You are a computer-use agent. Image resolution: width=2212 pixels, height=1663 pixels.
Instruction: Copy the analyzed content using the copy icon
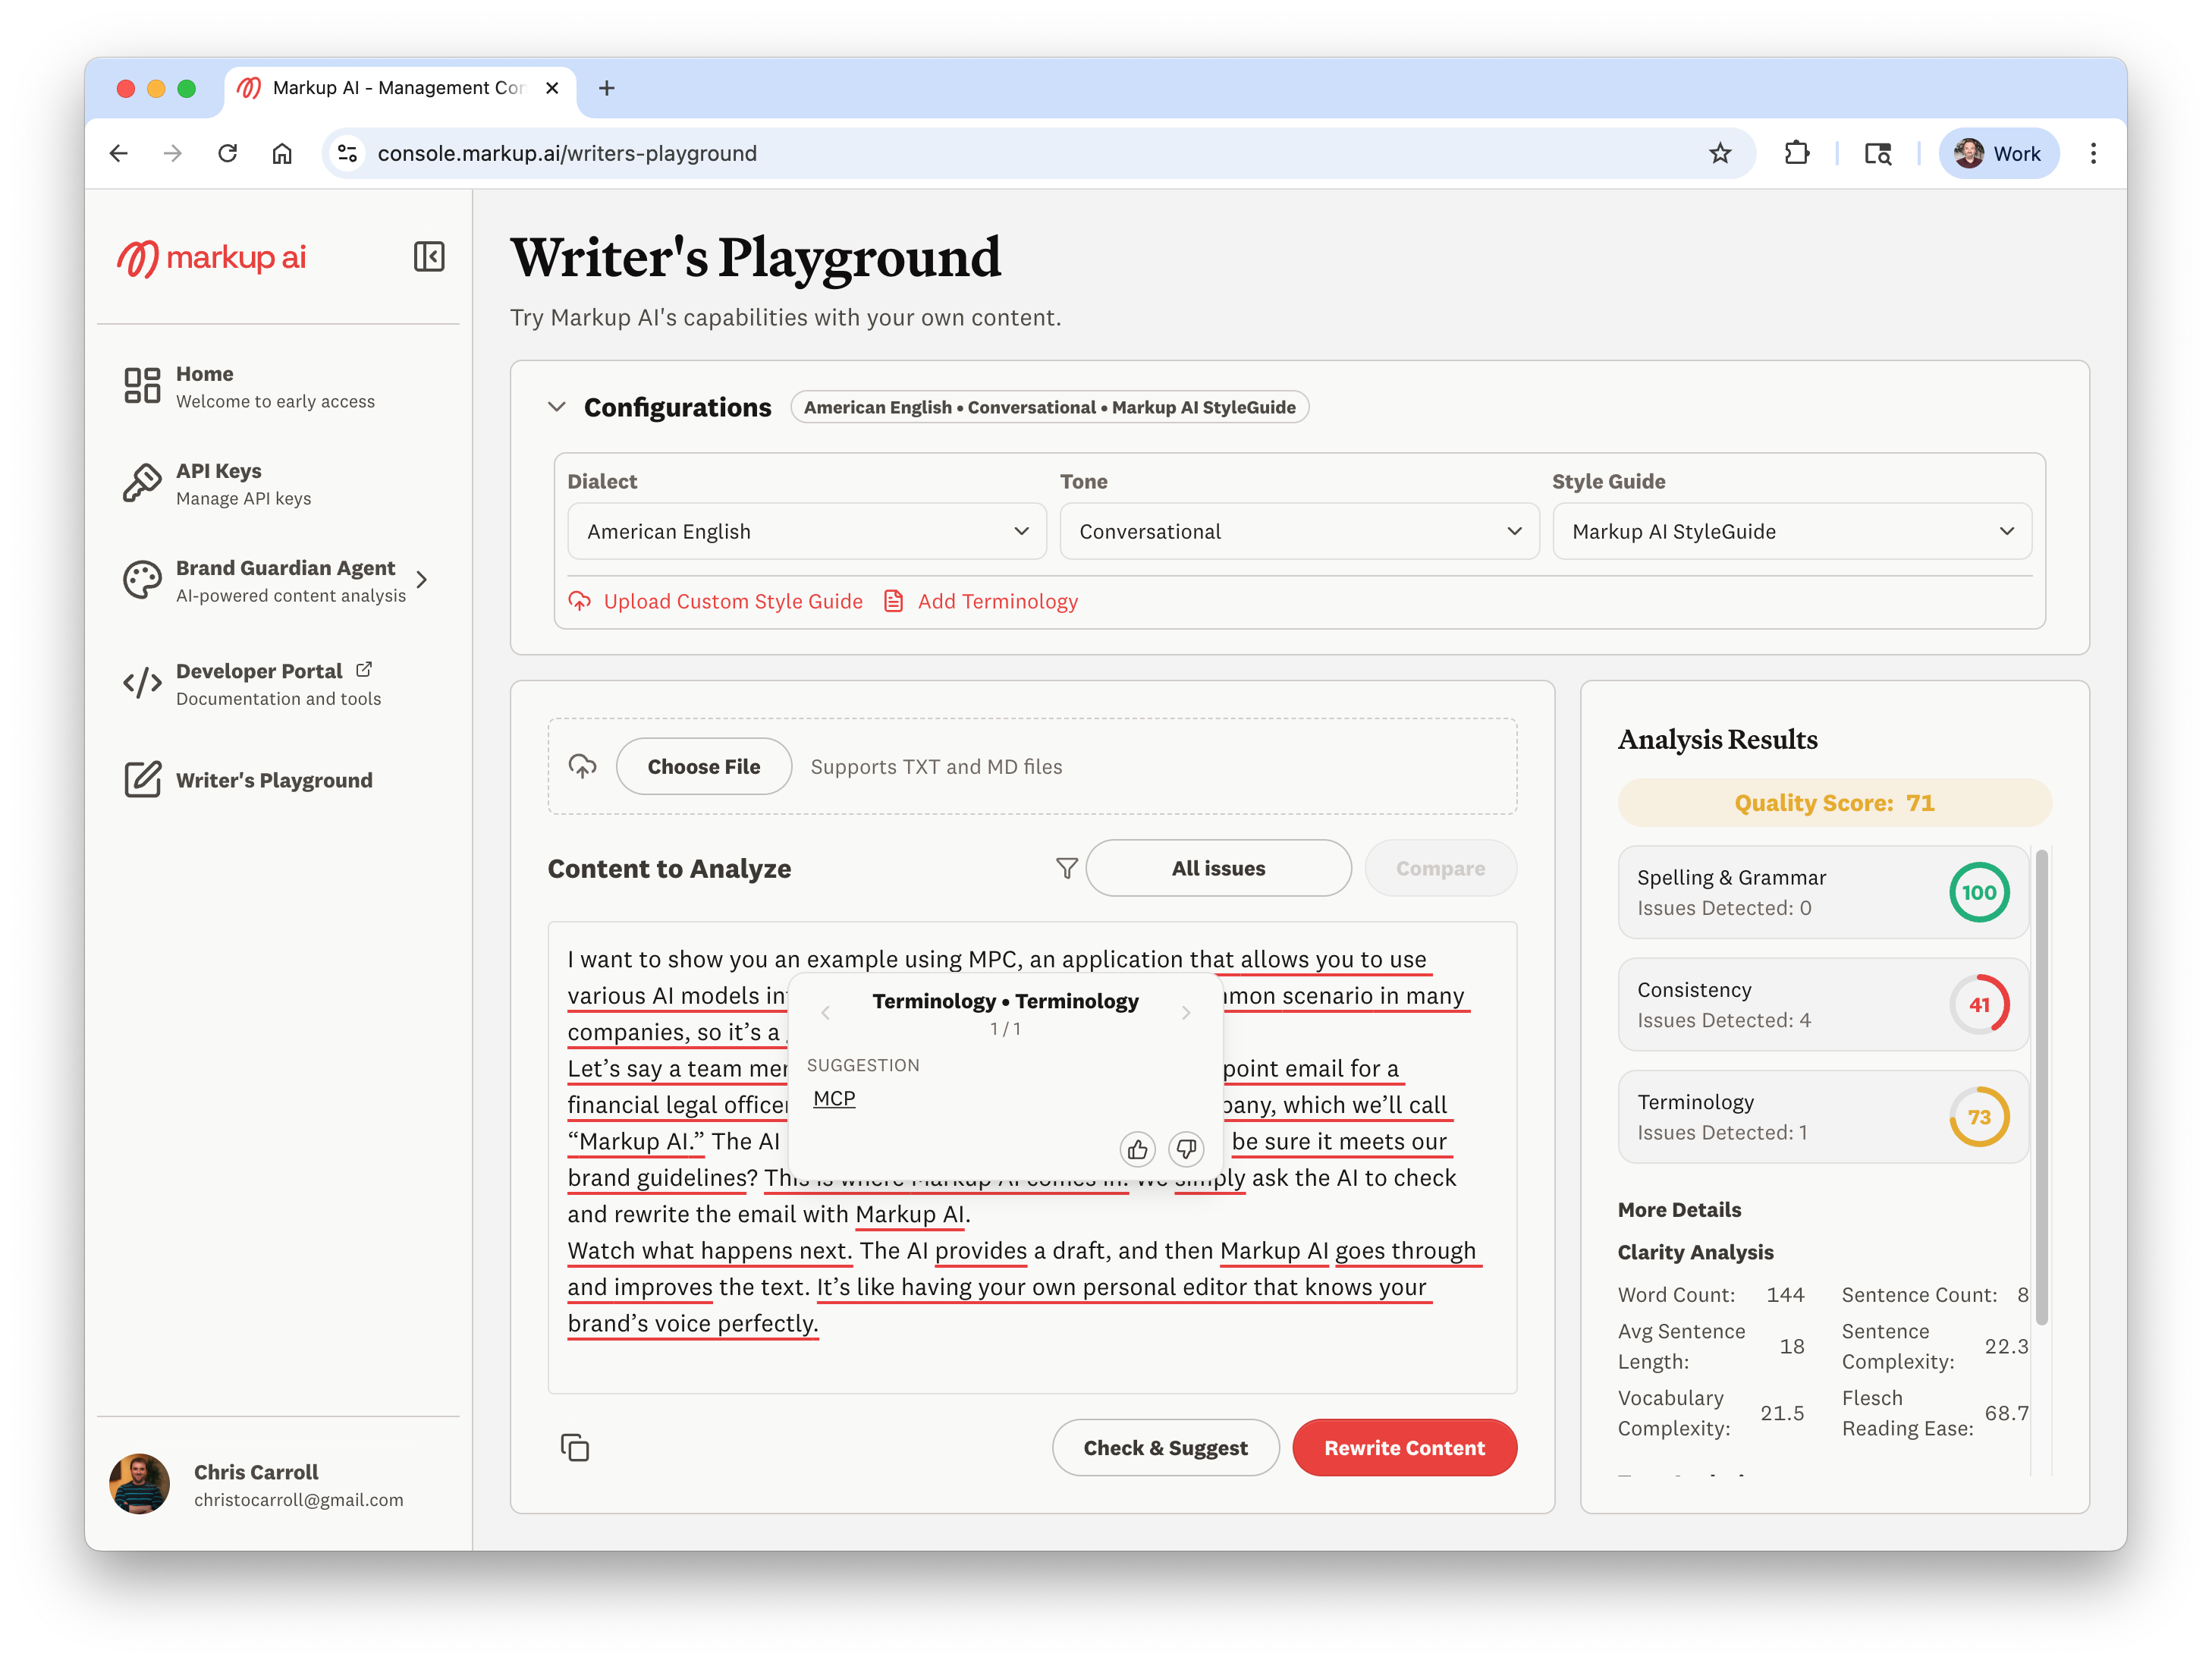coord(576,1447)
